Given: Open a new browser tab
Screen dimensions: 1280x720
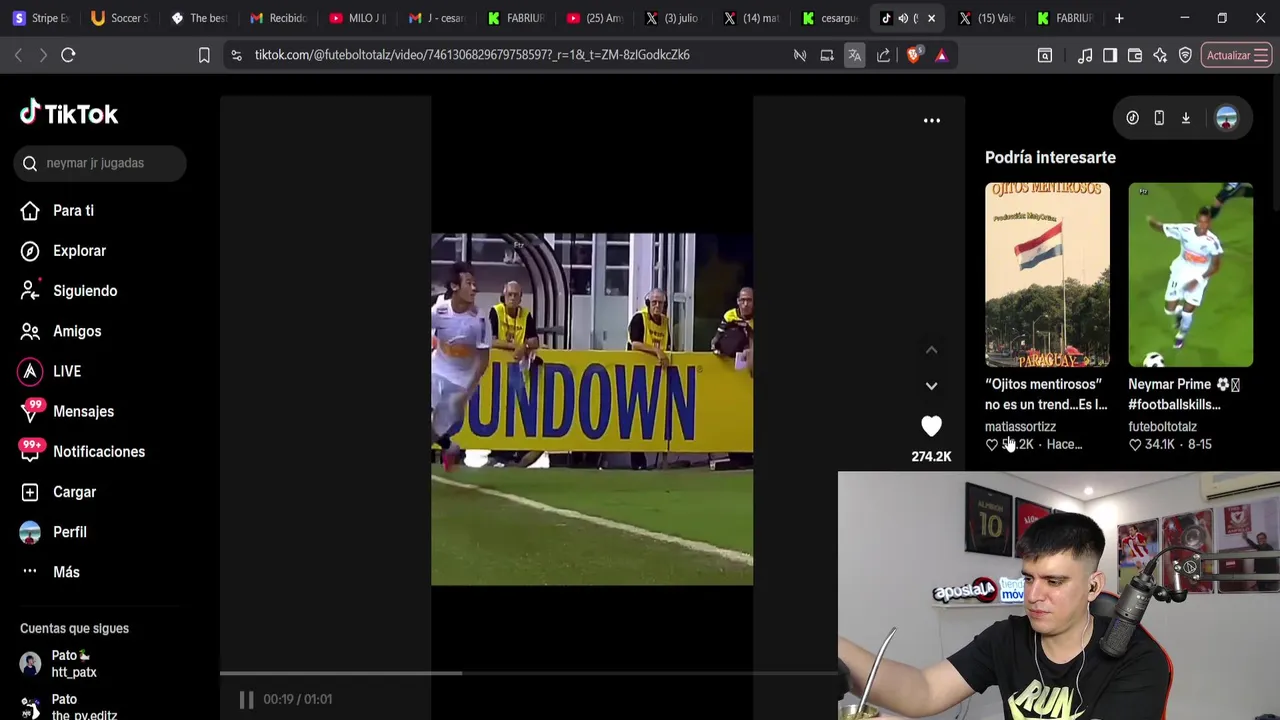Looking at the screenshot, I should click(x=1119, y=18).
